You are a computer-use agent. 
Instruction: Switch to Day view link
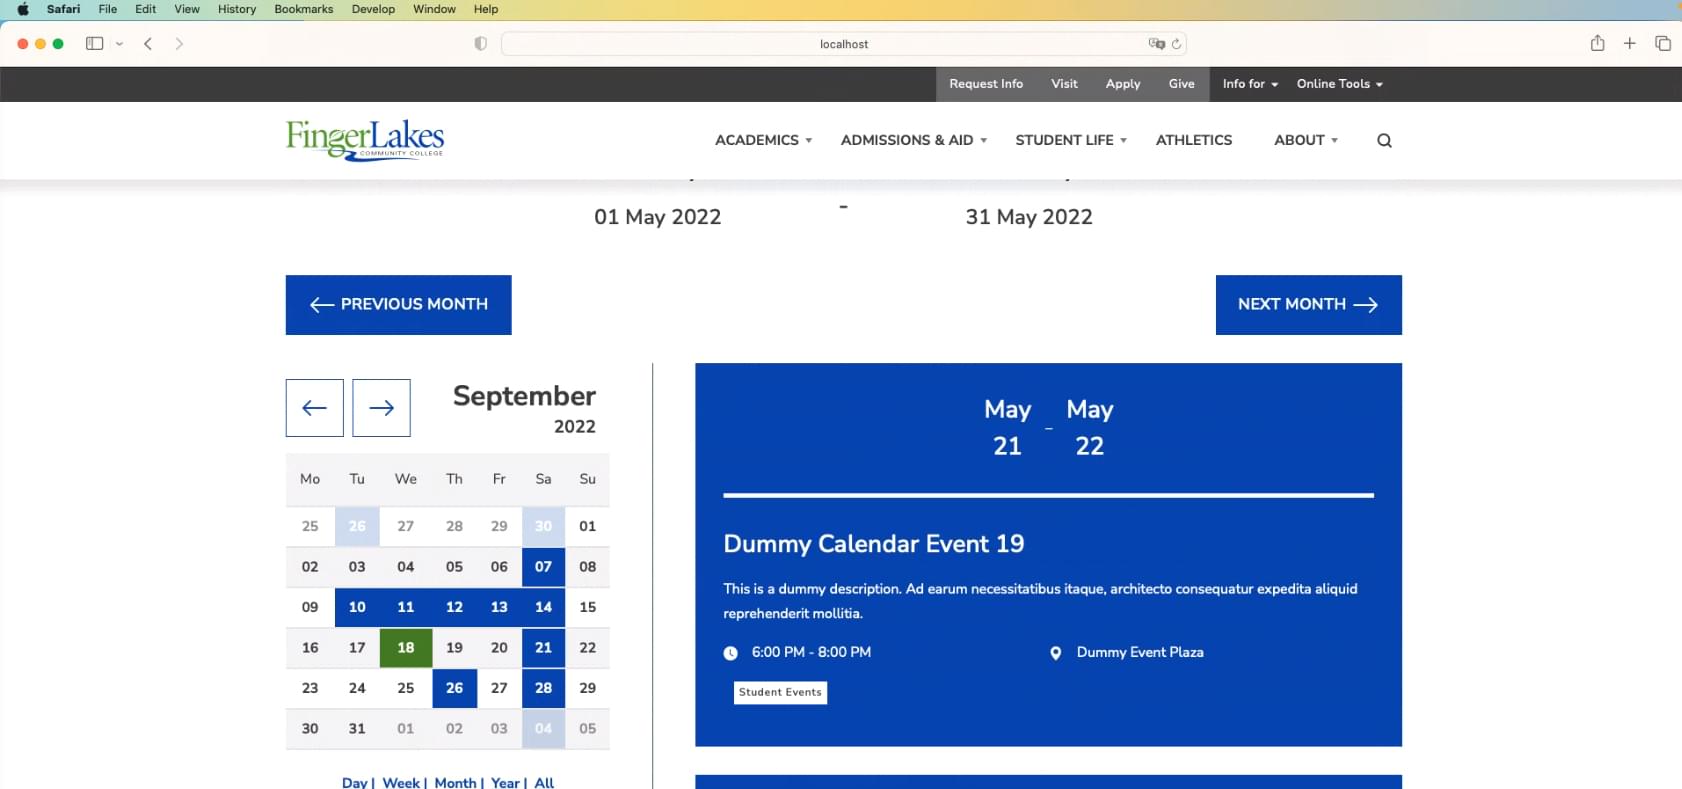pyautogui.click(x=355, y=782)
